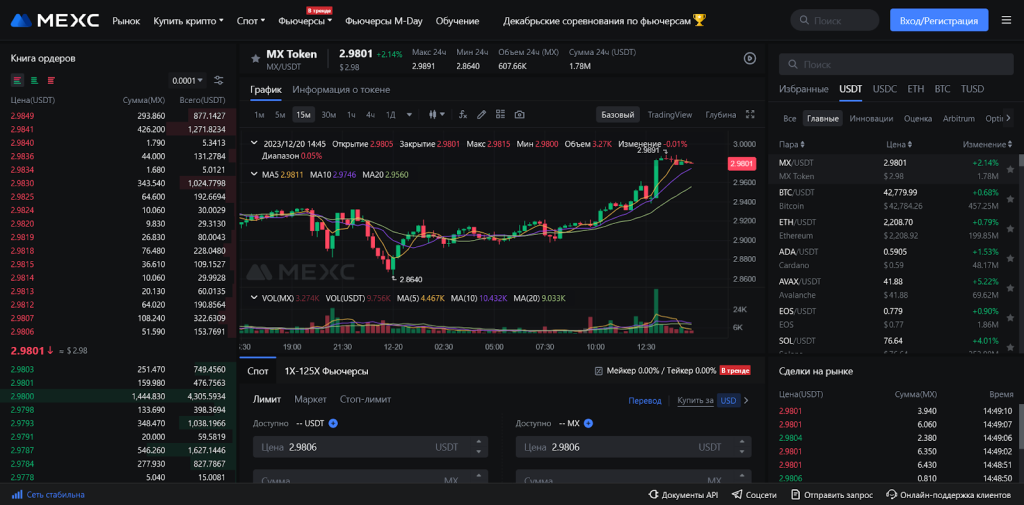Select the 1ч chart interval
The width and height of the screenshot is (1024, 505).
(x=351, y=114)
